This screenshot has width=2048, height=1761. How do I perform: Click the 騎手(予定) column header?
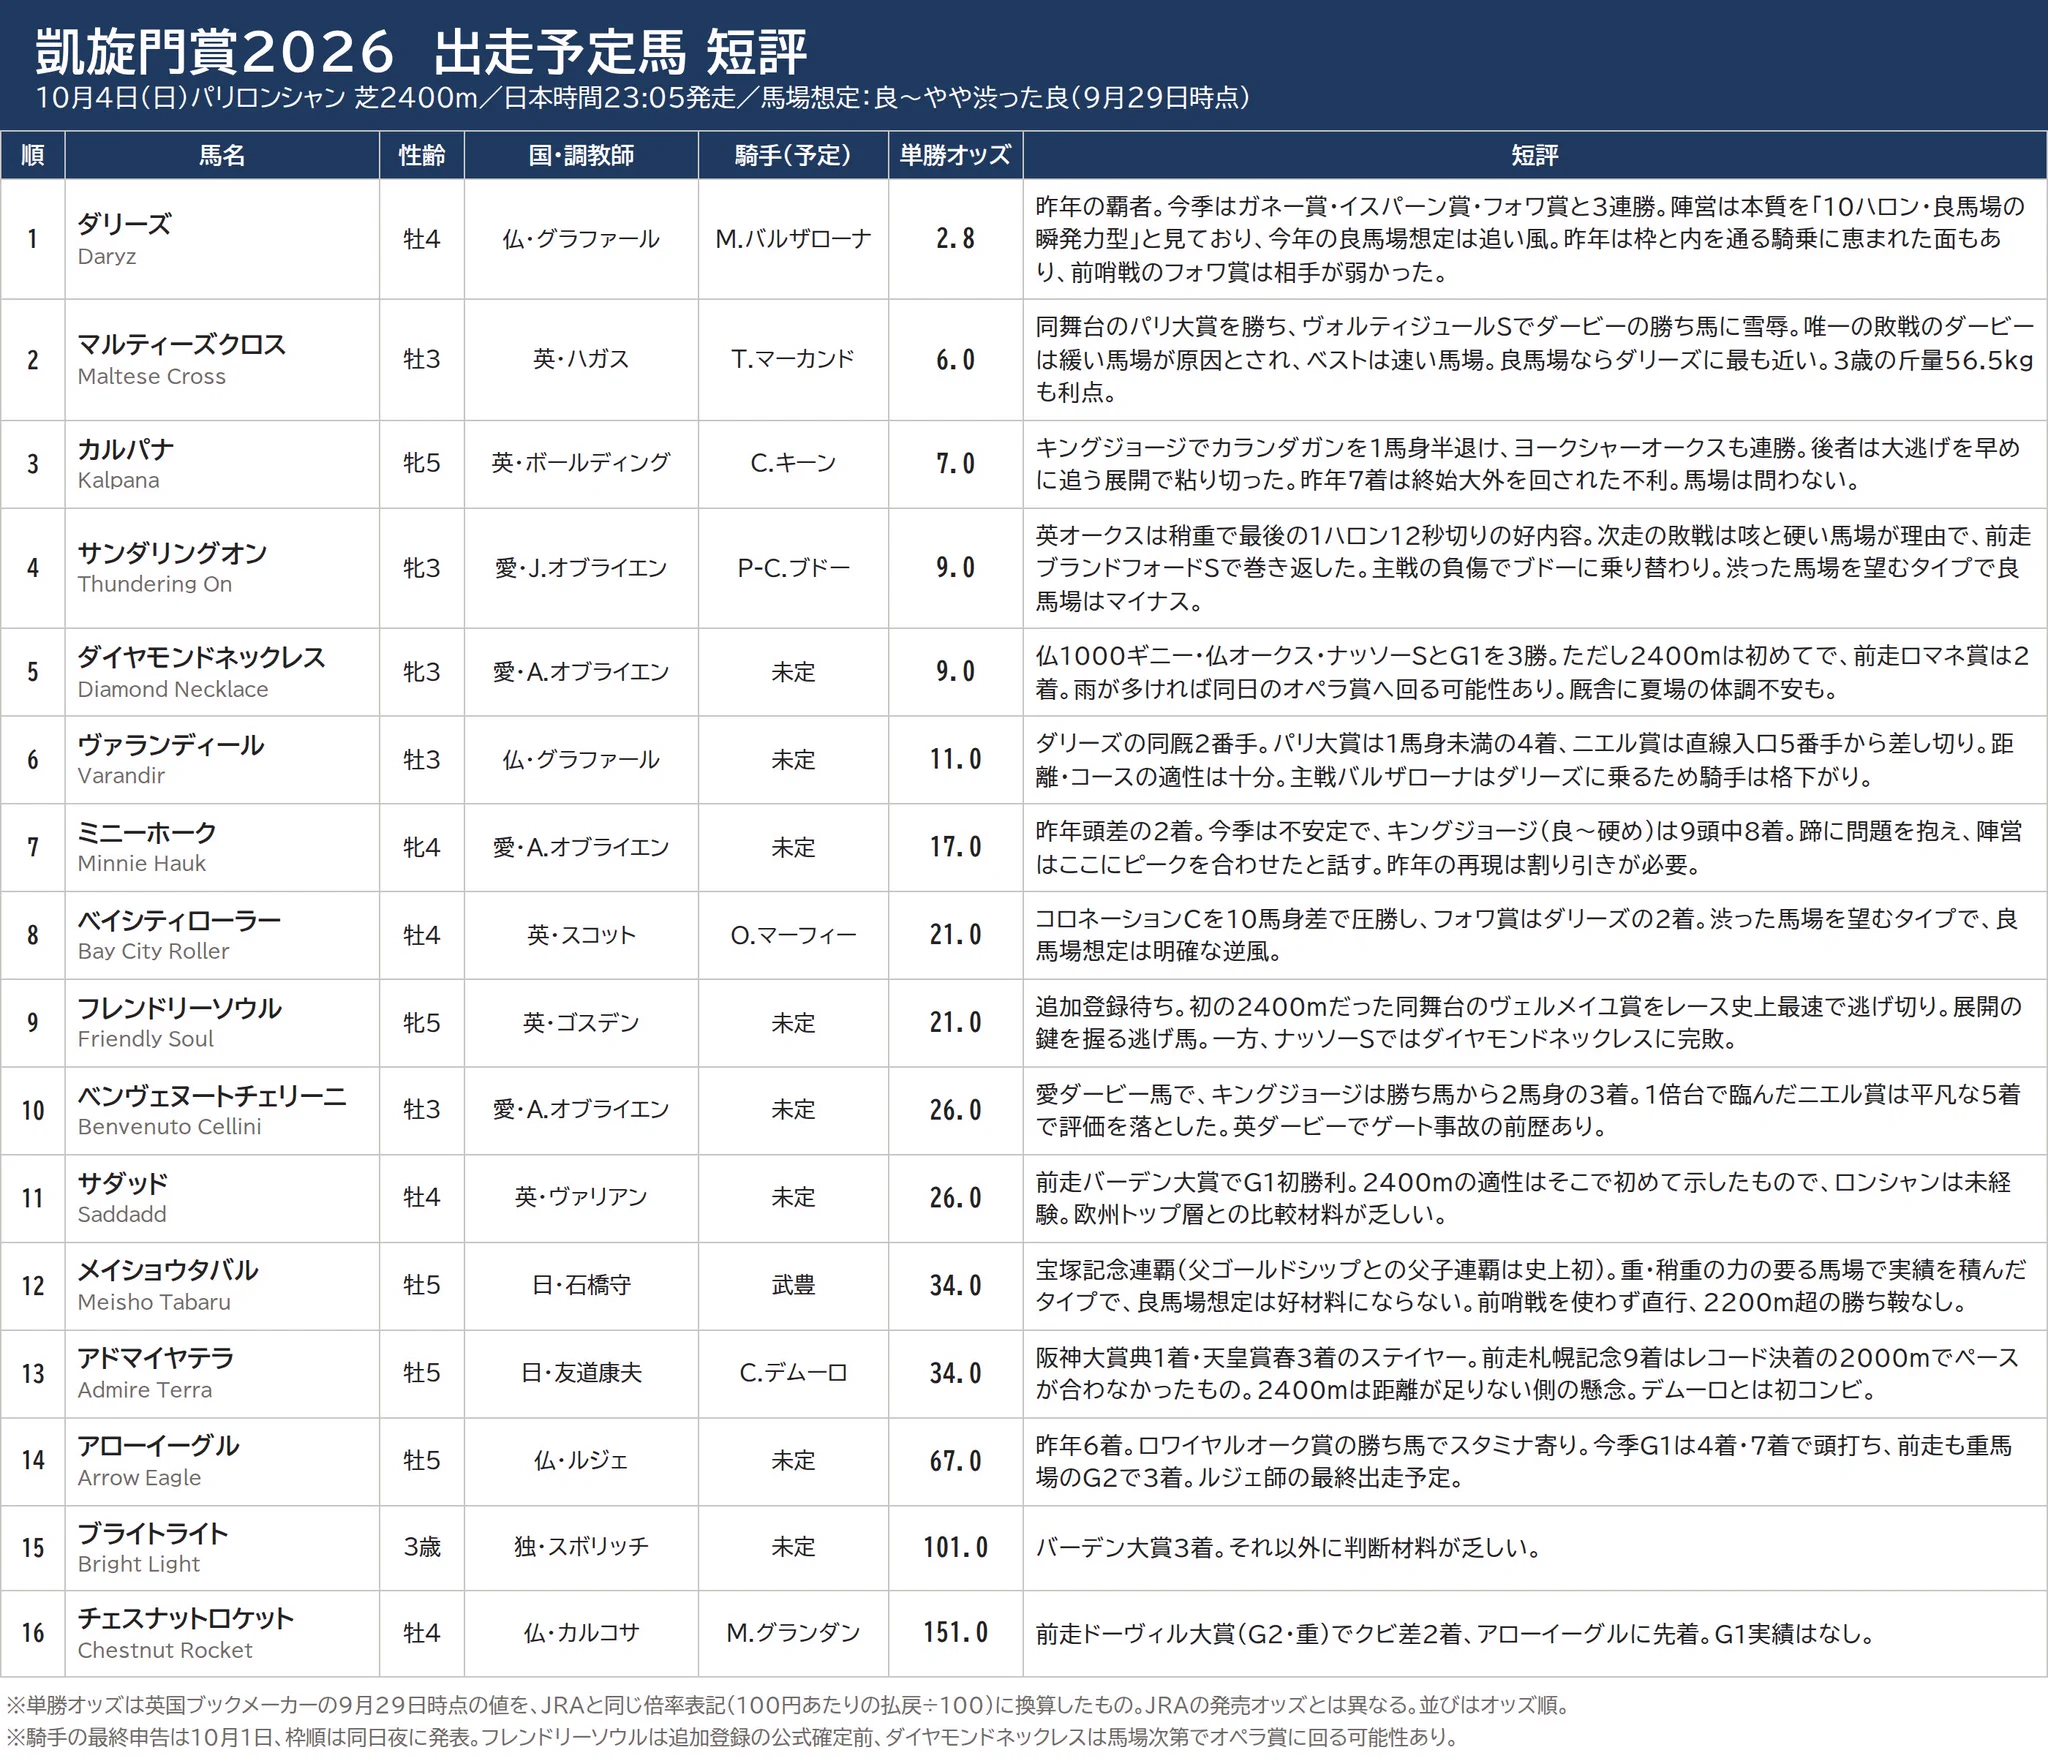point(793,155)
